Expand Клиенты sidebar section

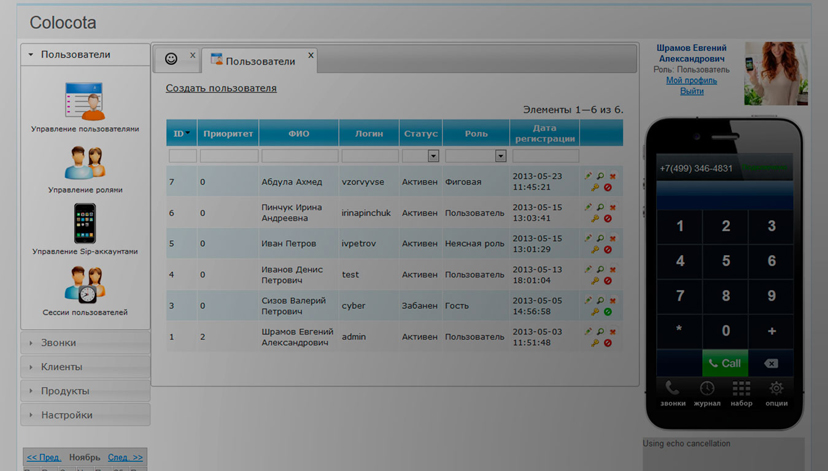coord(85,367)
